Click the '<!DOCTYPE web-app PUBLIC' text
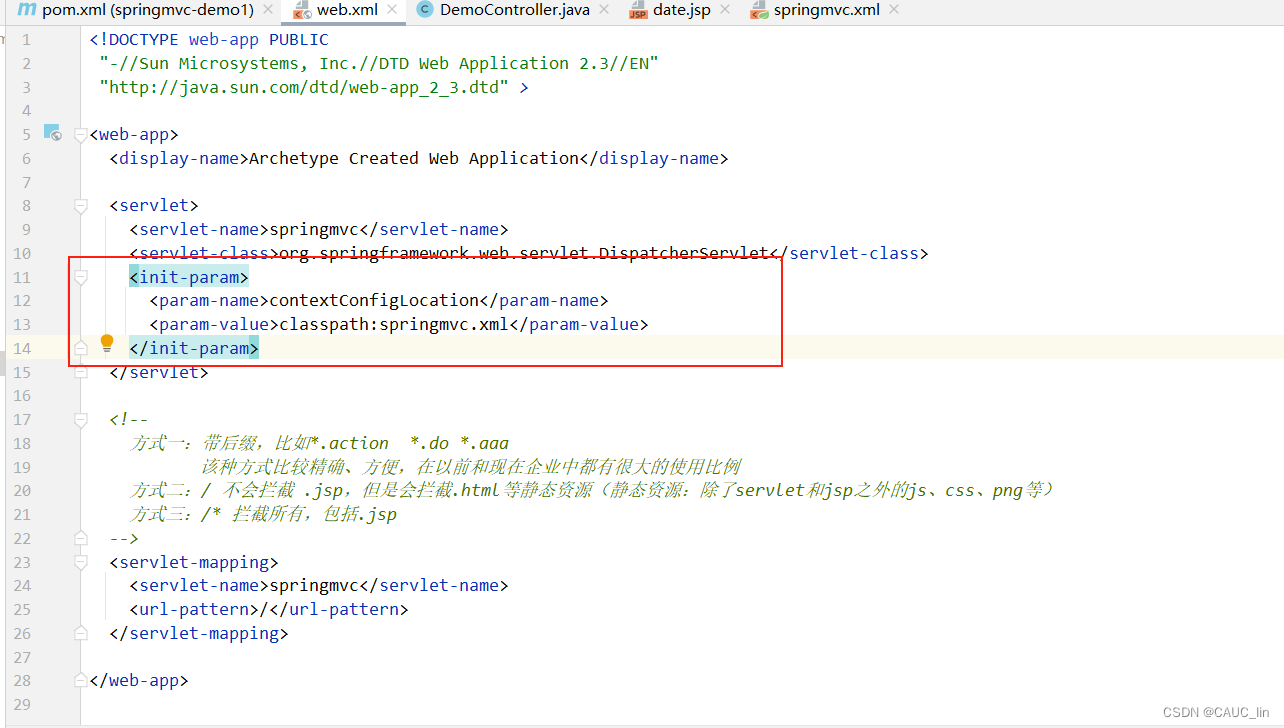Image resolution: width=1284 pixels, height=728 pixels. [209, 40]
